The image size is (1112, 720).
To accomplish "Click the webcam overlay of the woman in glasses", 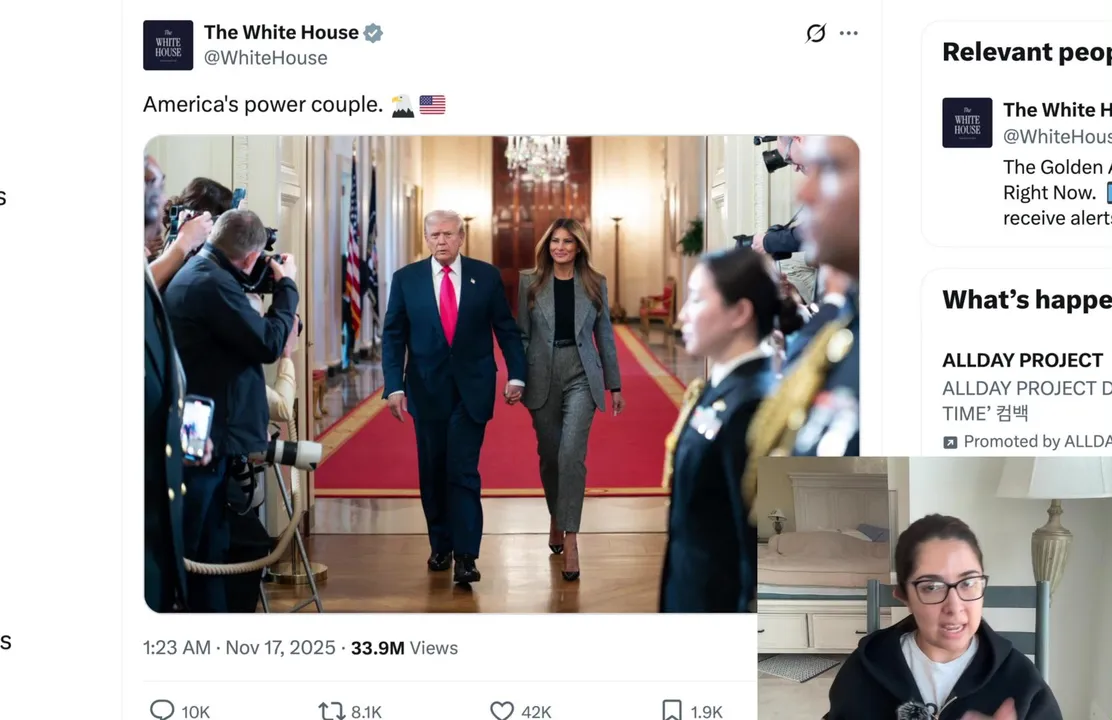I will point(935,588).
